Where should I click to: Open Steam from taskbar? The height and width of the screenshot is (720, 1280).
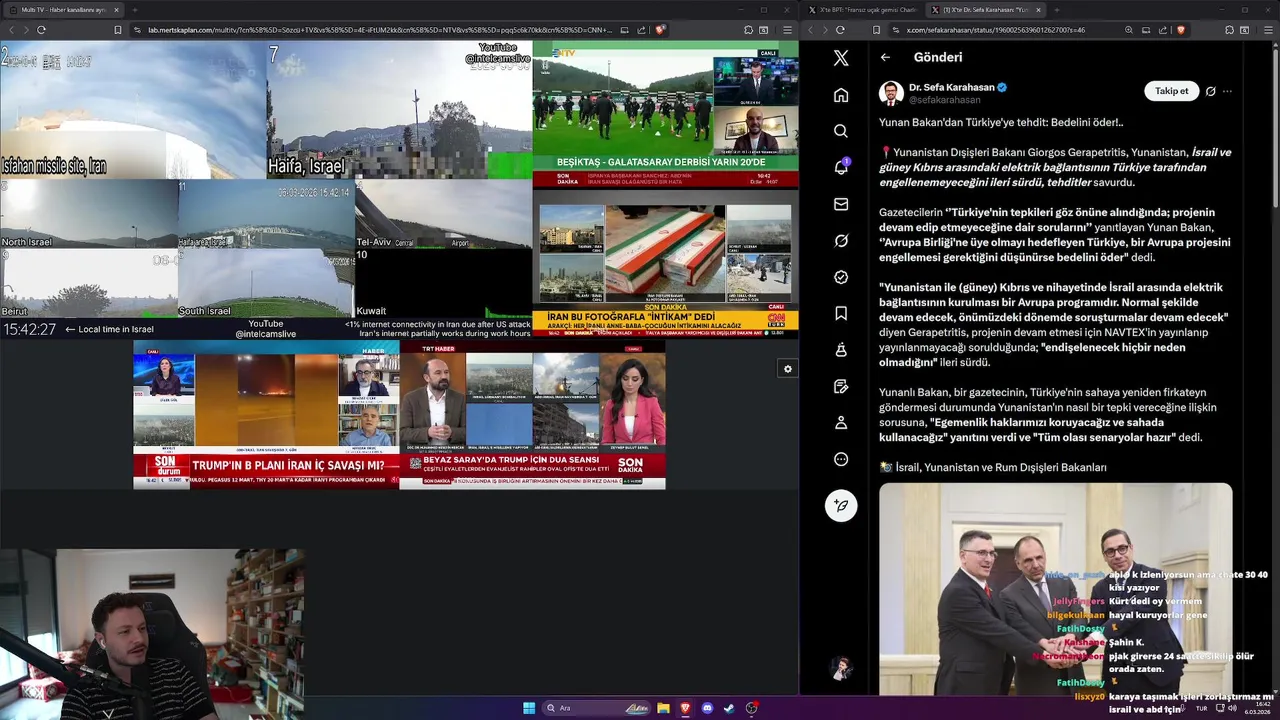pyautogui.click(x=729, y=708)
